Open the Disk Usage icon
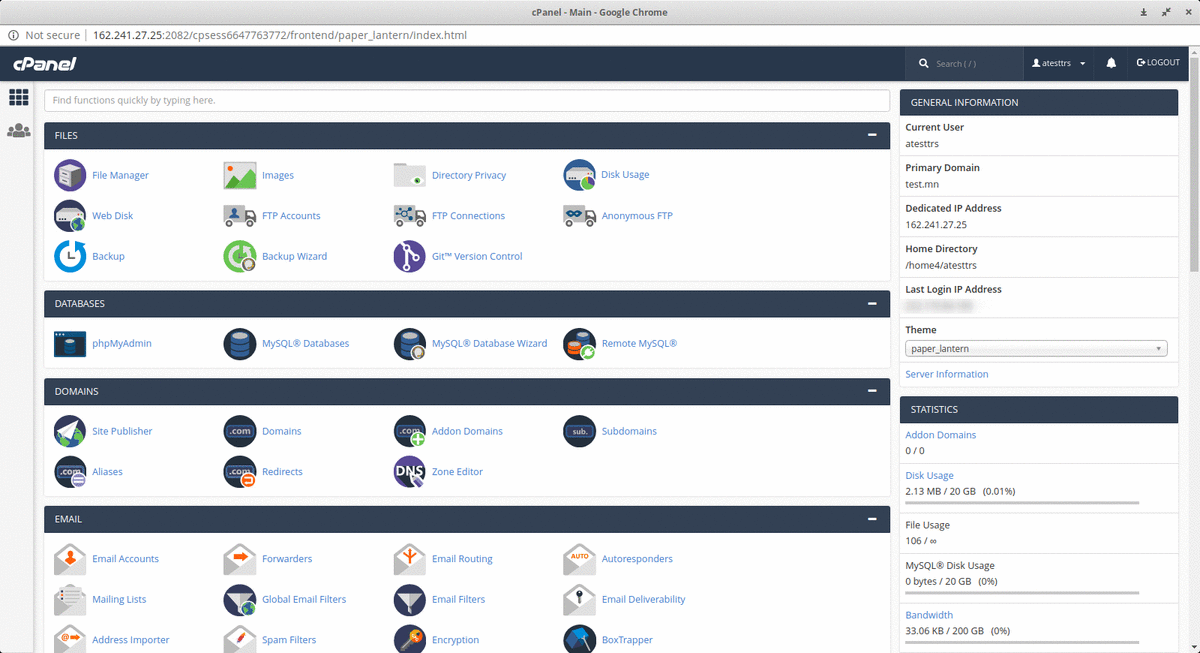This screenshot has height=653, width=1200. [580, 175]
